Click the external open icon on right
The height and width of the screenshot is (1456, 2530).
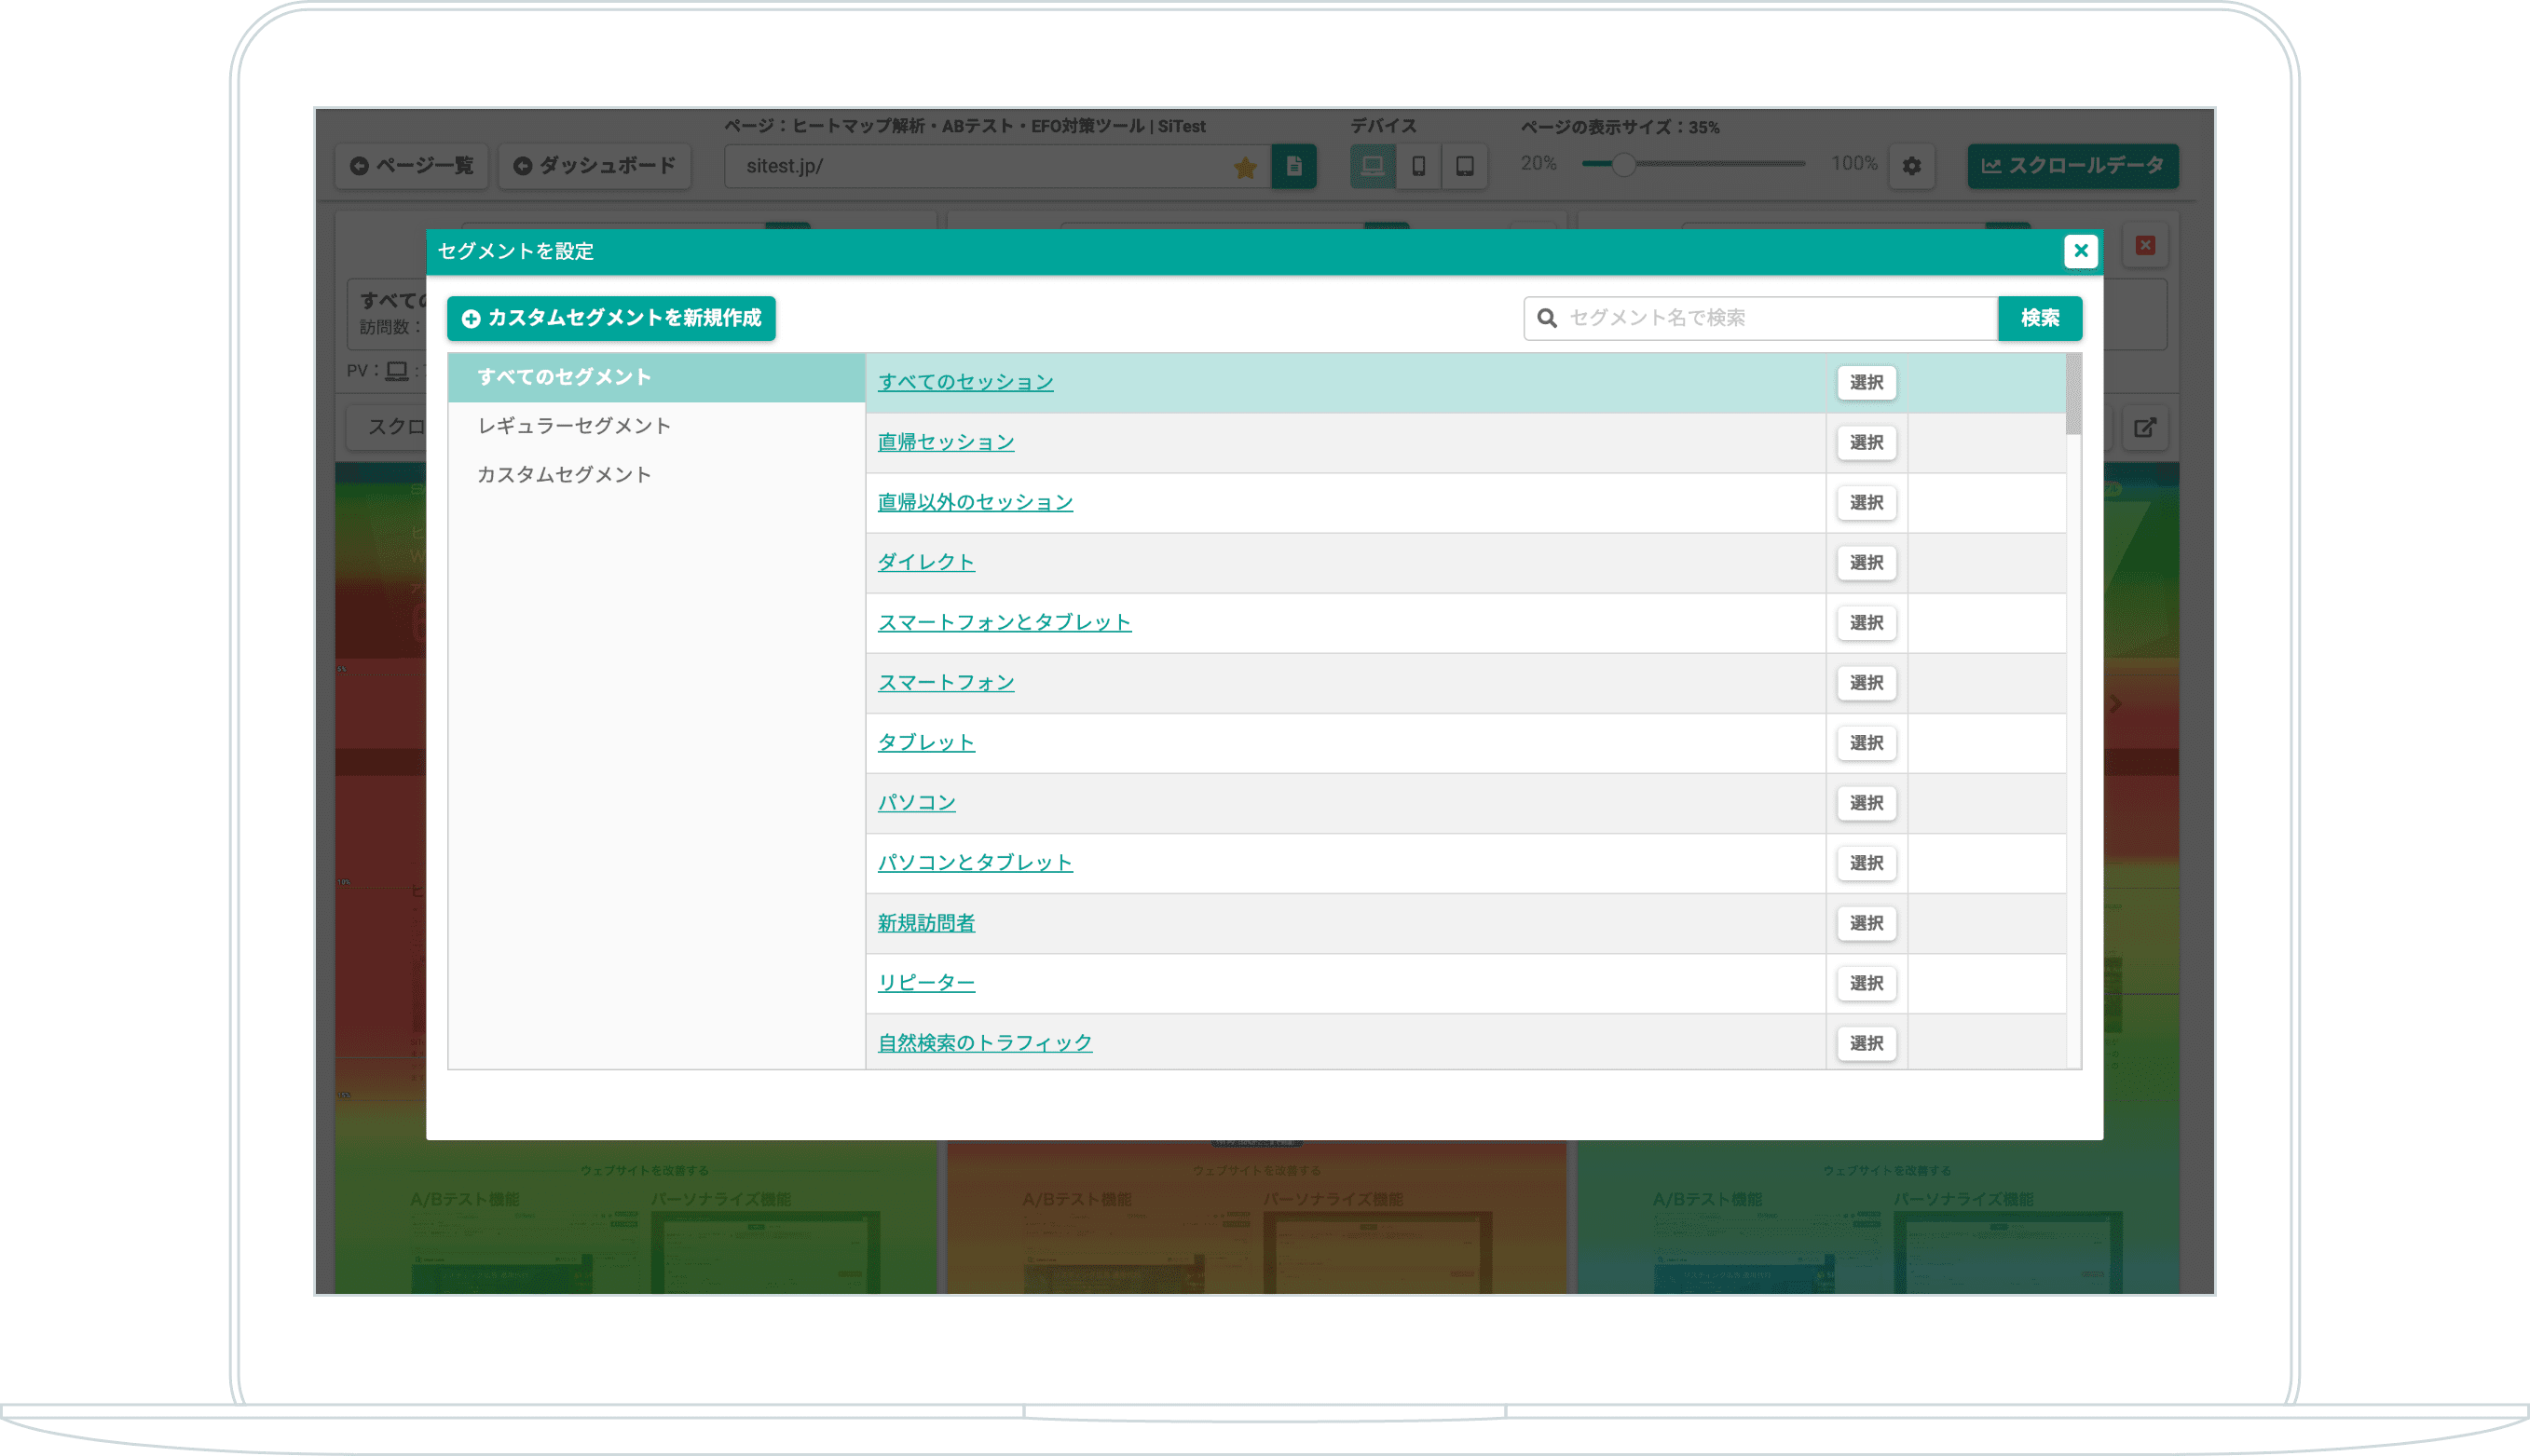coord(2144,428)
